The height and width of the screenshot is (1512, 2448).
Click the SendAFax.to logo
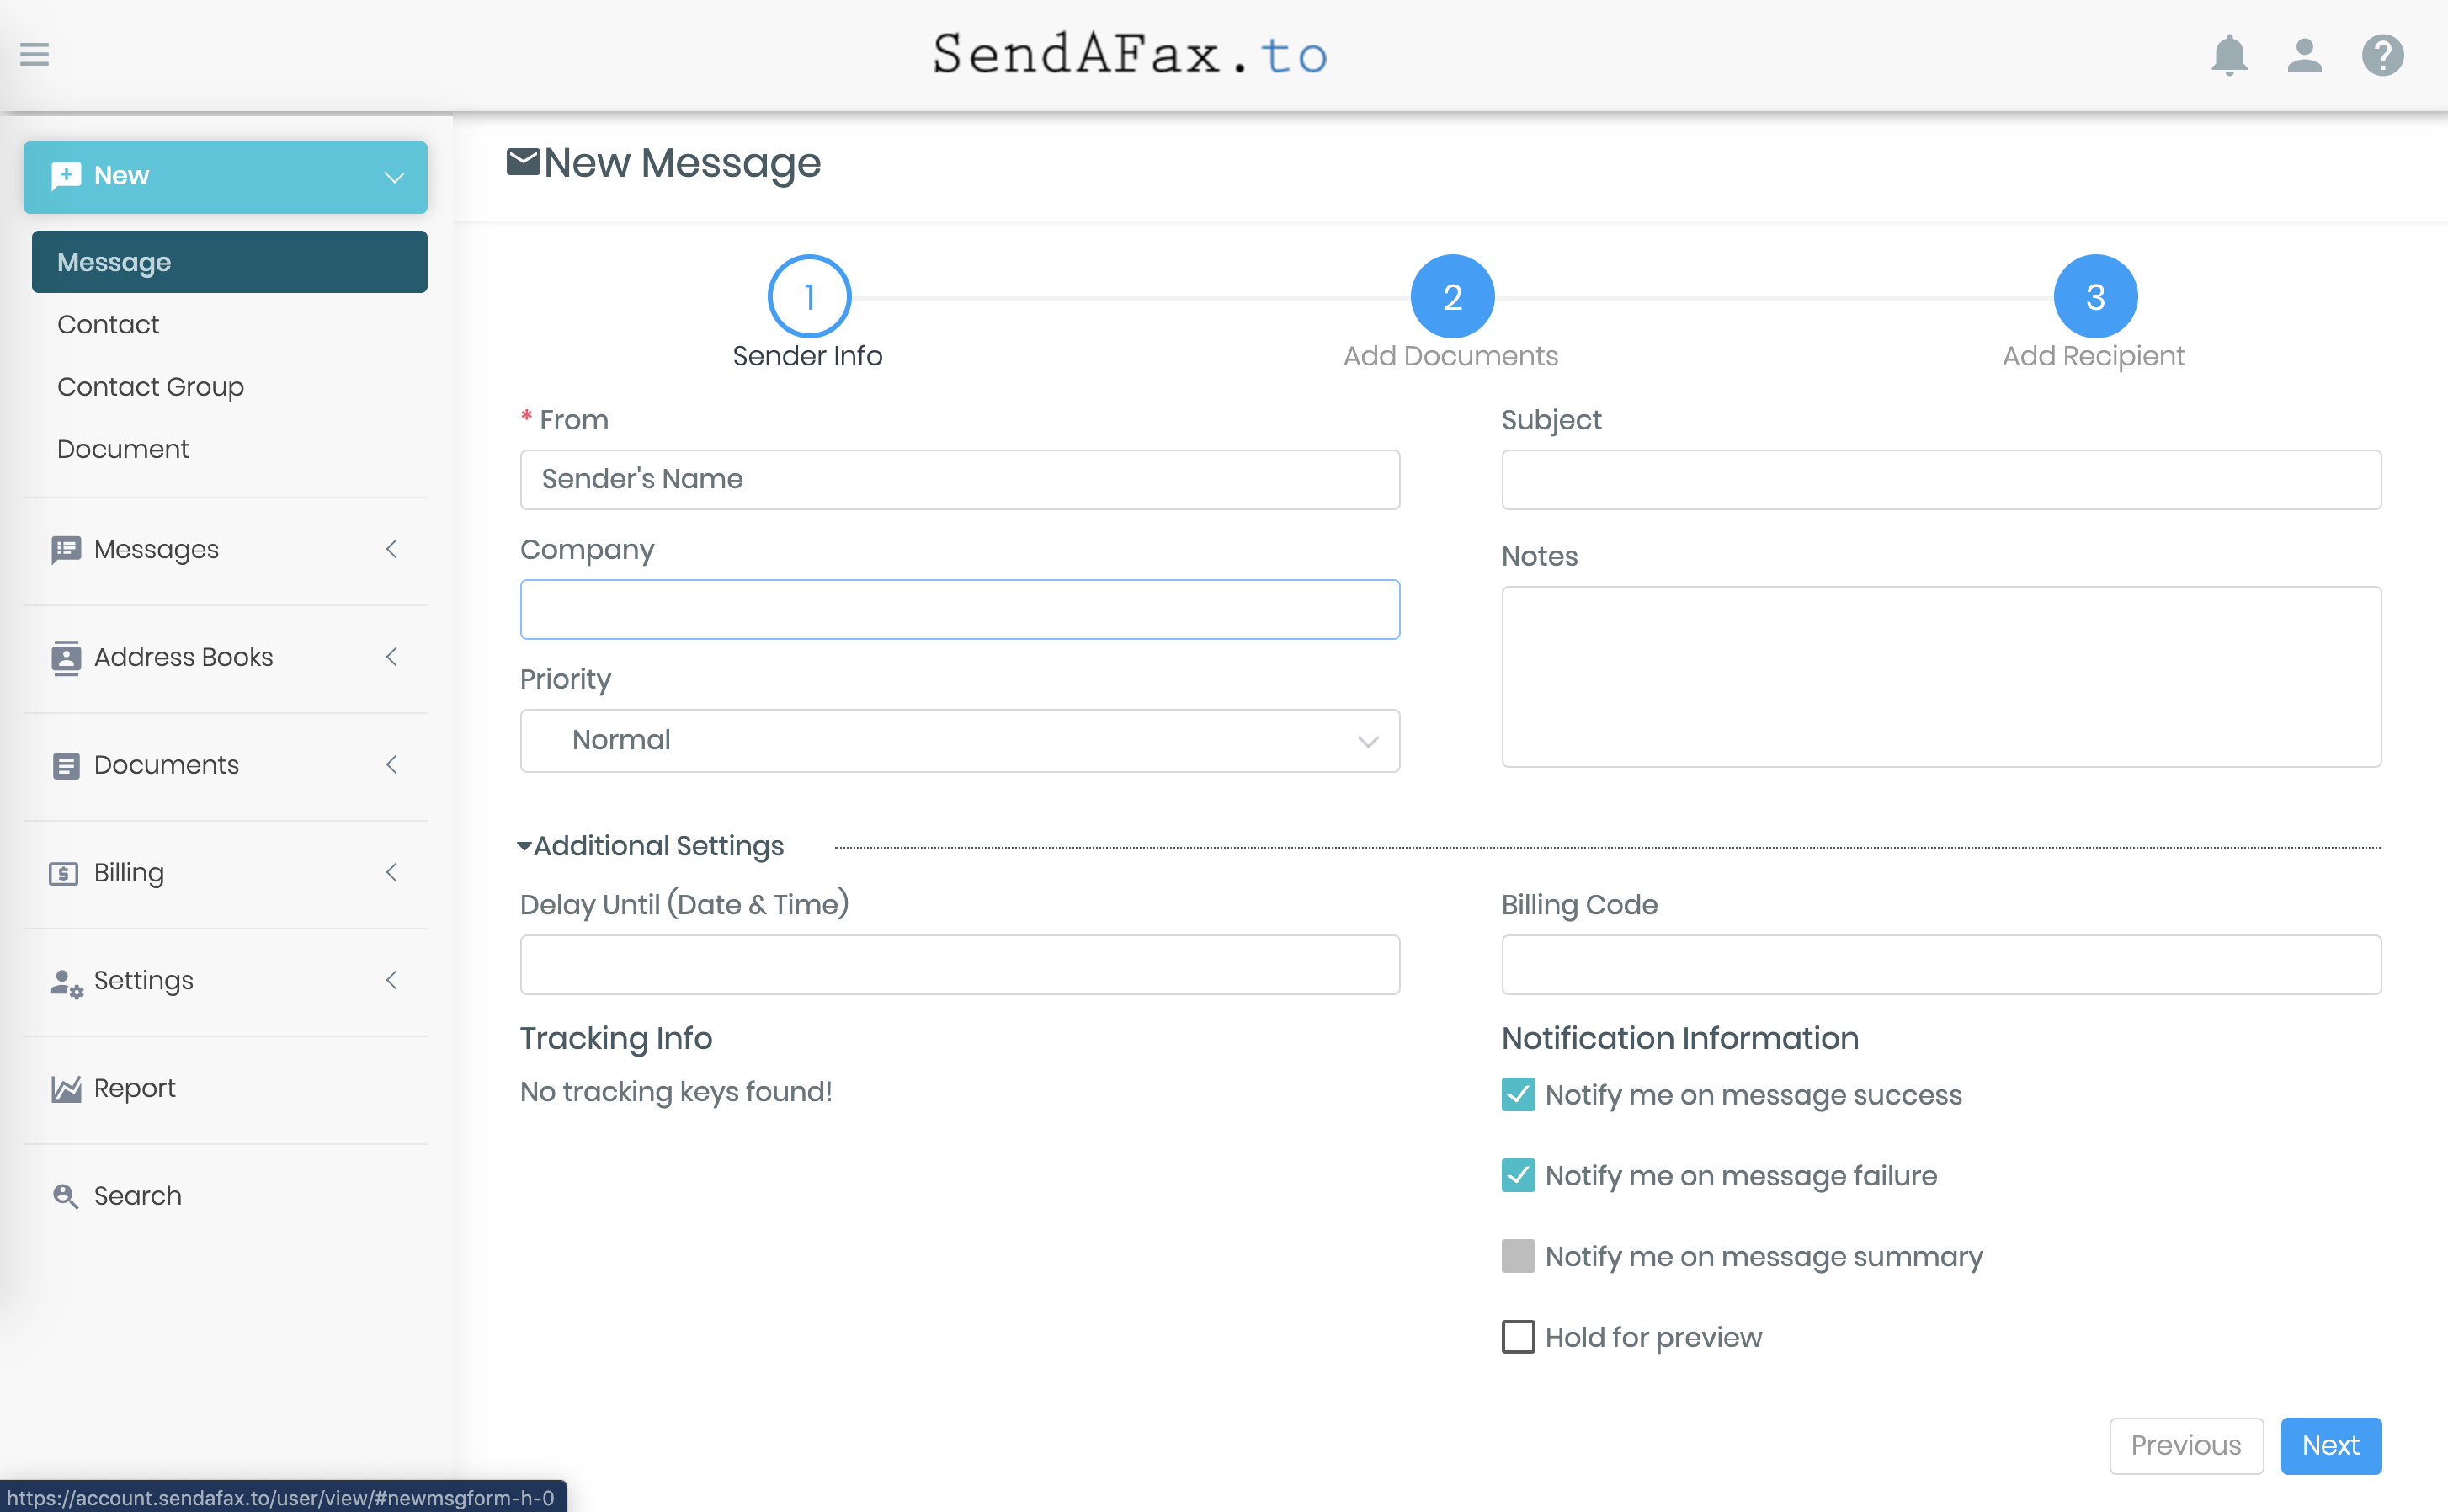[x=1130, y=55]
